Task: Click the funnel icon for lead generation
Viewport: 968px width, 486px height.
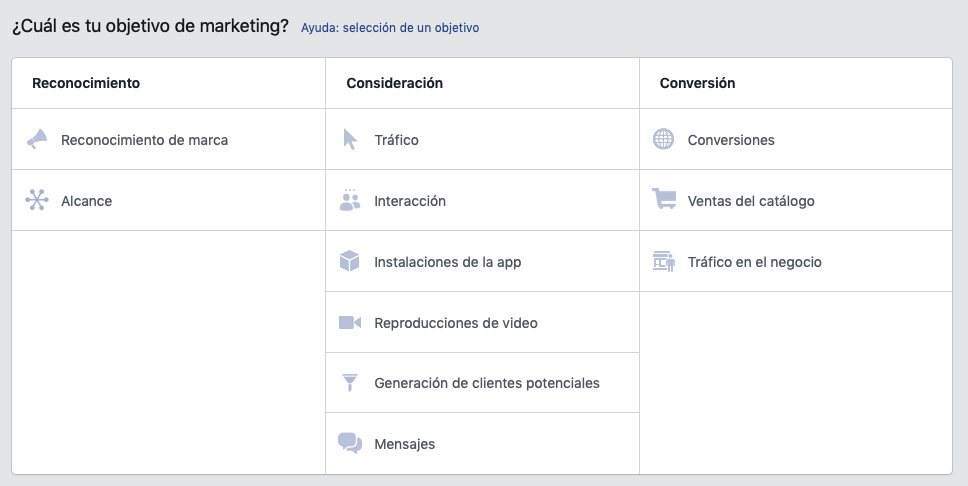Action: [350, 383]
